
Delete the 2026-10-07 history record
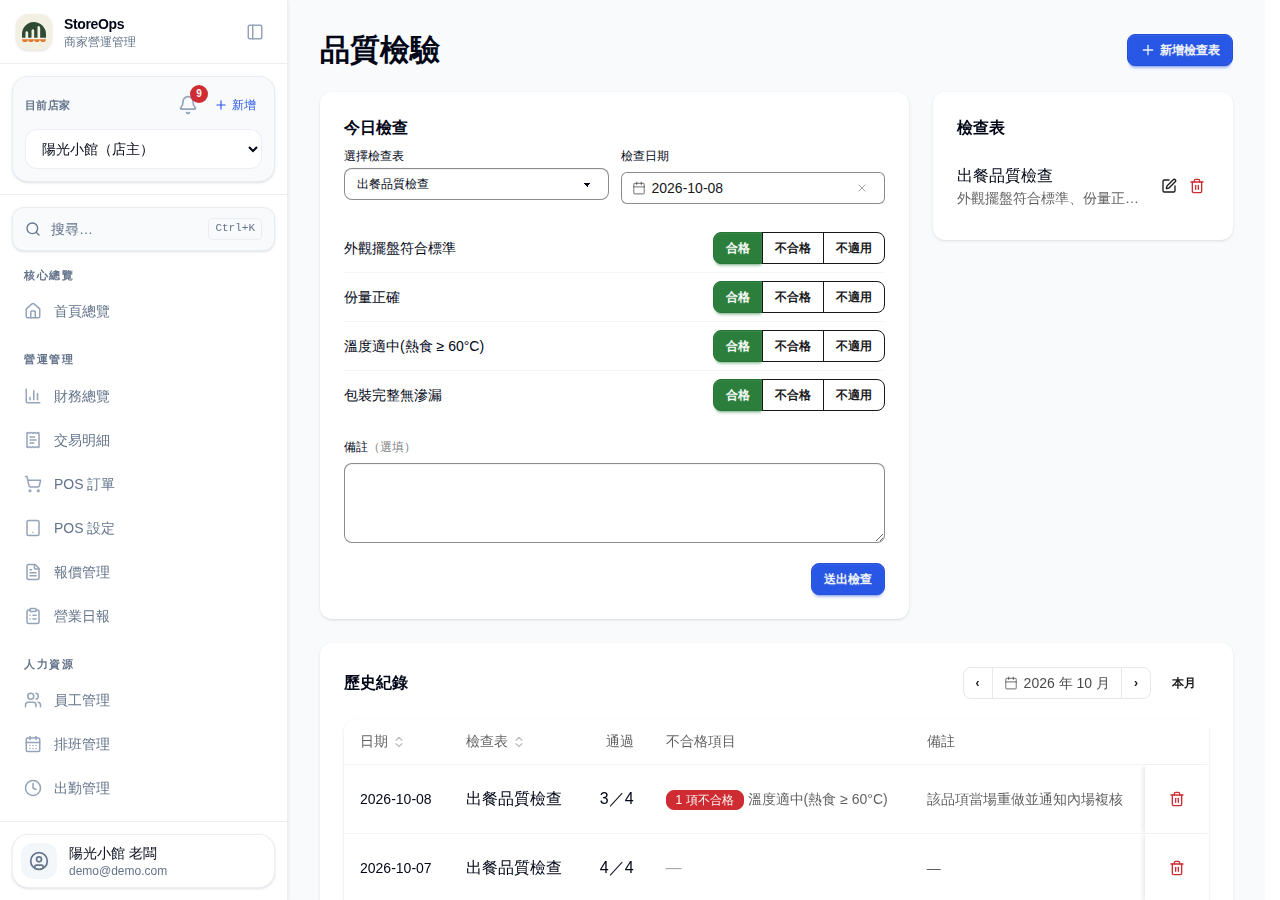(x=1177, y=868)
